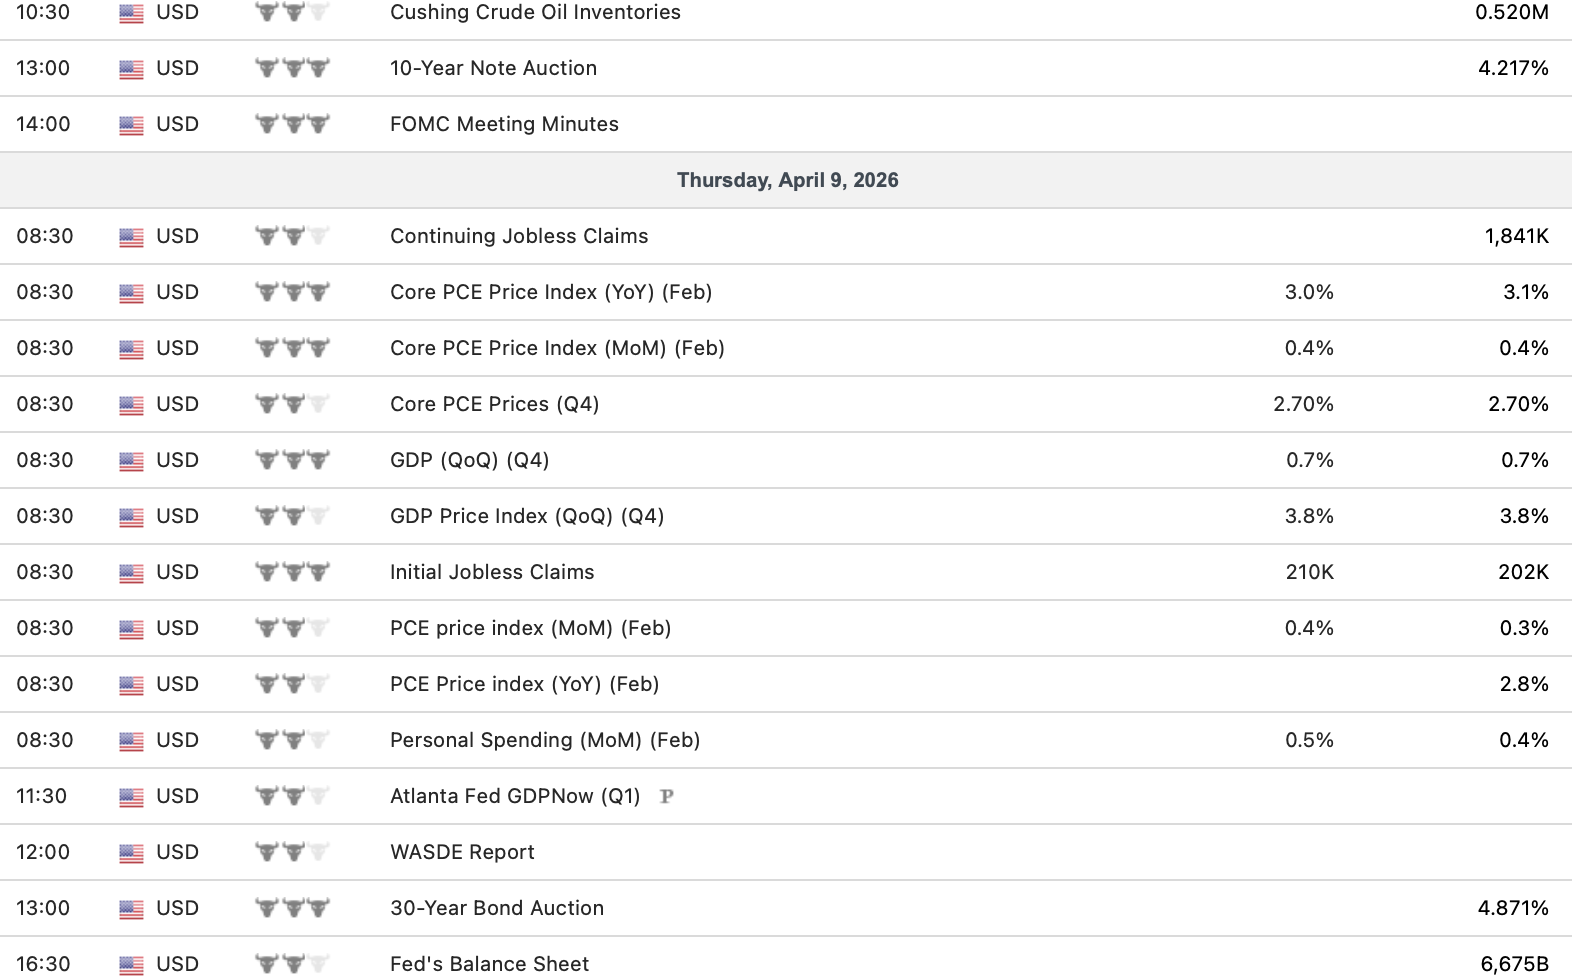Click the importance bulls for 30-Year Bond Auction

coord(292,908)
